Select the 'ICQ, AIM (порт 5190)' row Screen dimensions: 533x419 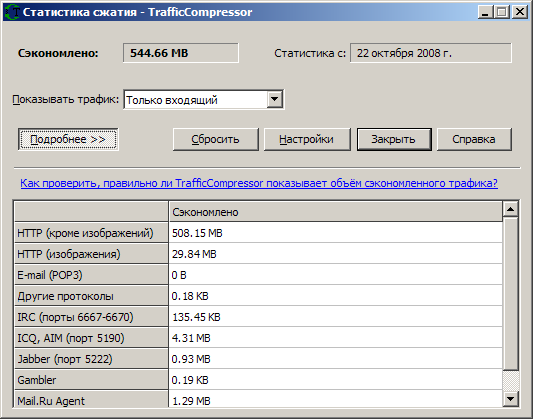click(258, 338)
